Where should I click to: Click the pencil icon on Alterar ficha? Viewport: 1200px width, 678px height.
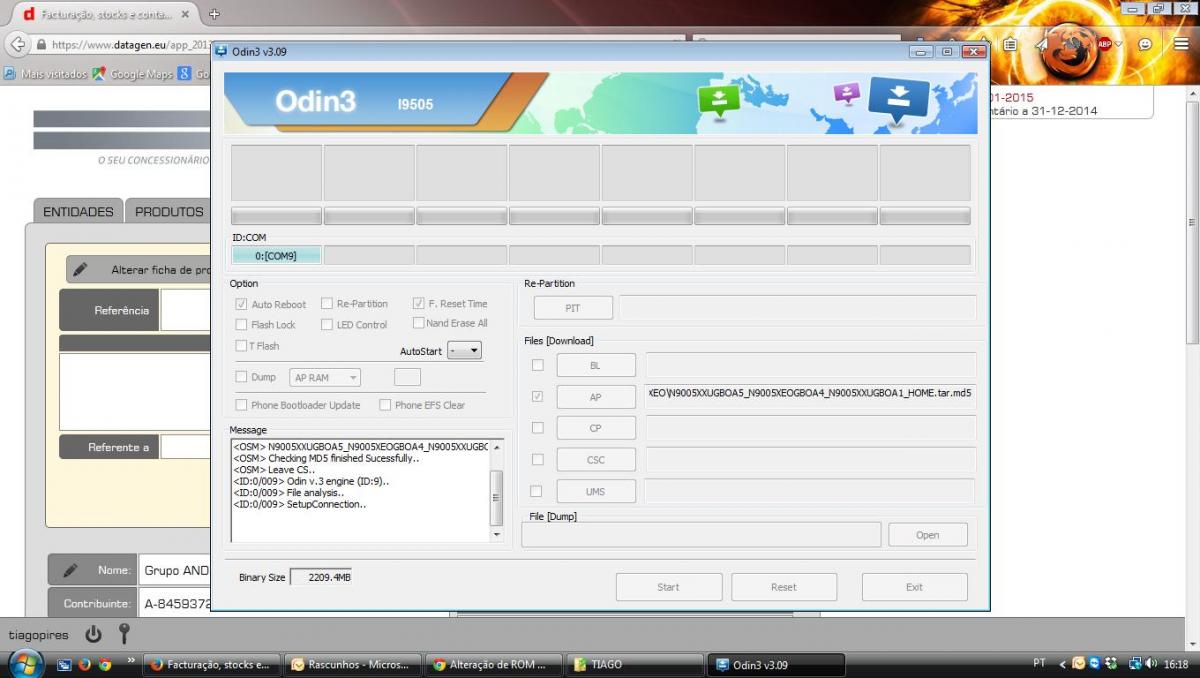point(80,269)
